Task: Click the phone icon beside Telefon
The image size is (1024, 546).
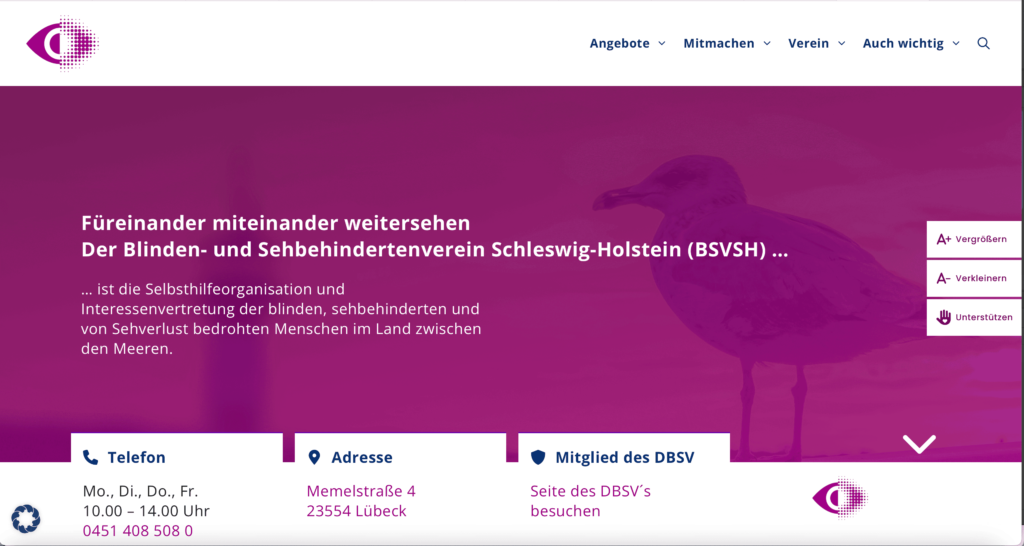Action: [91, 457]
